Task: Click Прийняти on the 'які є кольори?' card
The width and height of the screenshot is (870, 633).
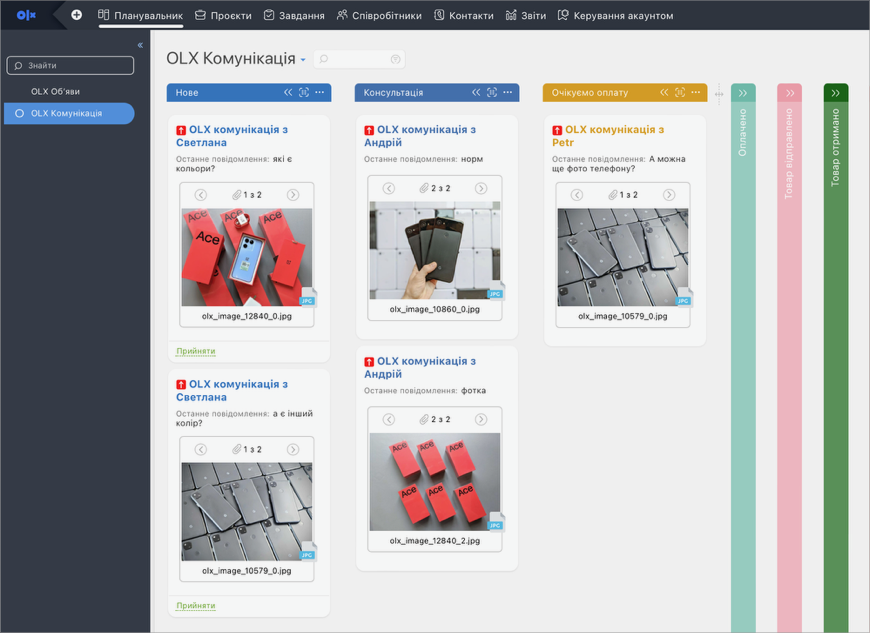Action: coord(196,351)
